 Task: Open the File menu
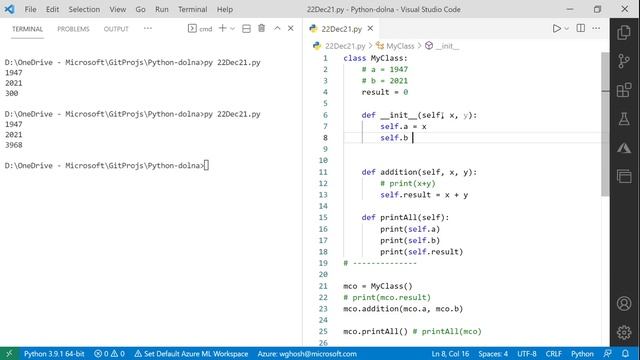[30, 9]
